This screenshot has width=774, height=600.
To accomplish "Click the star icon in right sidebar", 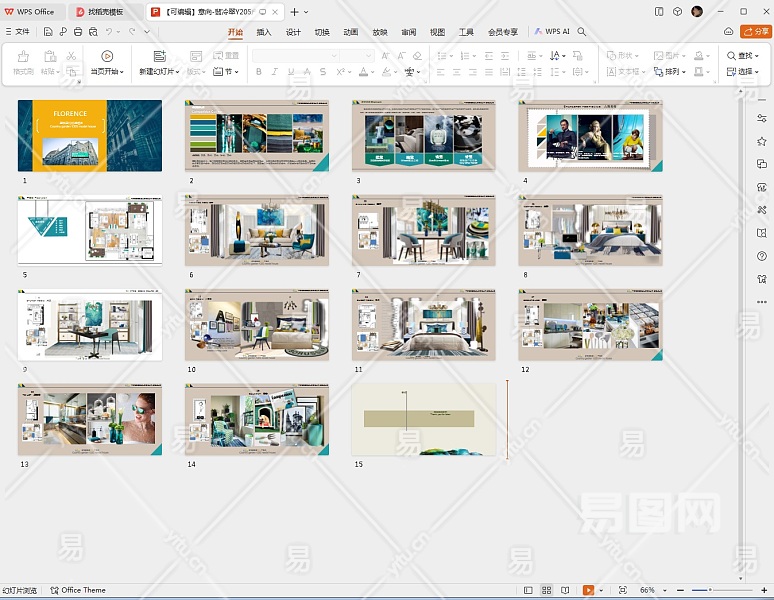I will [762, 141].
